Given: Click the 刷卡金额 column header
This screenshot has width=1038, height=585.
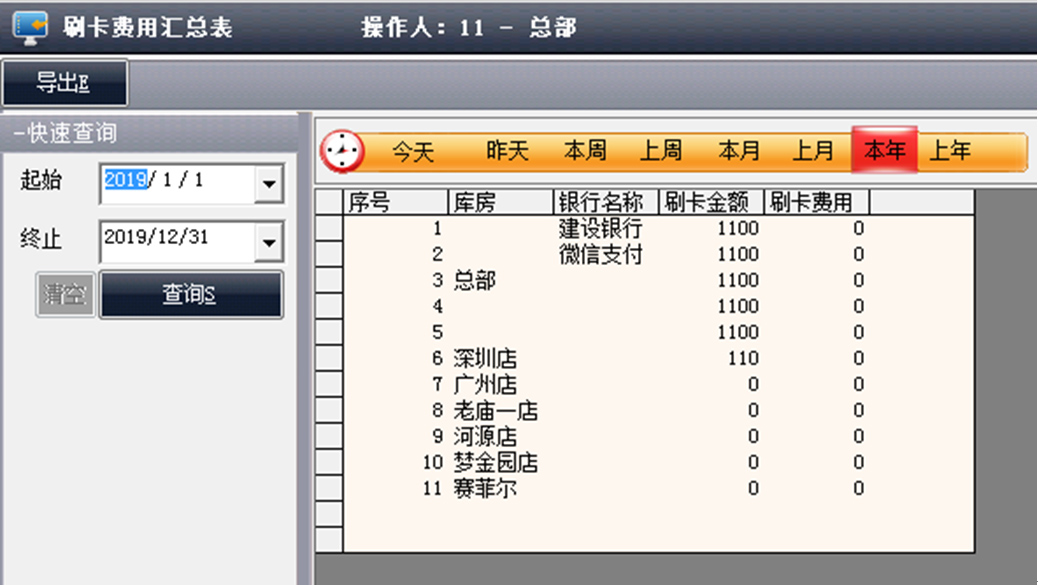Looking at the screenshot, I should (x=711, y=202).
